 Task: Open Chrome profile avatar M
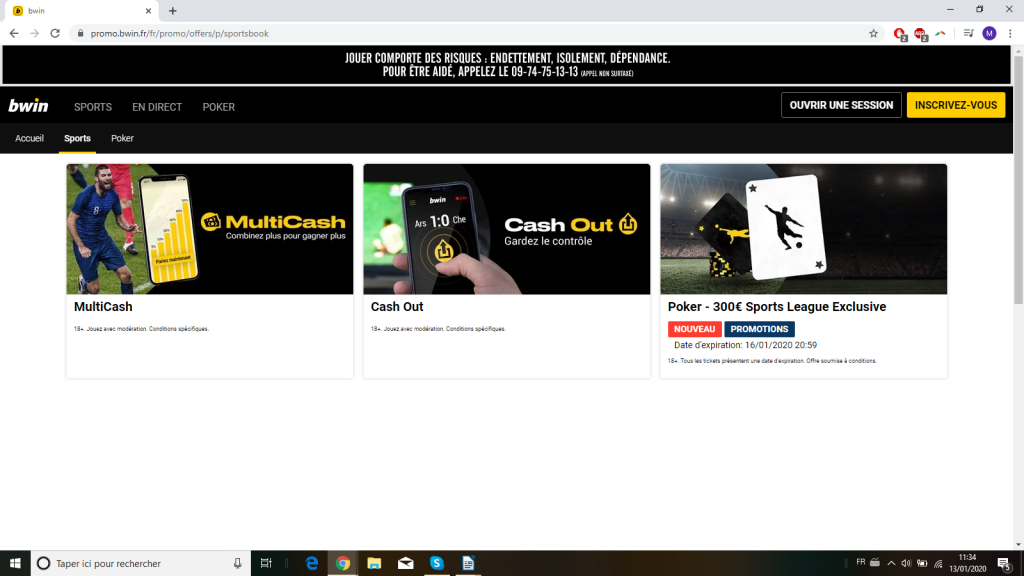[989, 33]
